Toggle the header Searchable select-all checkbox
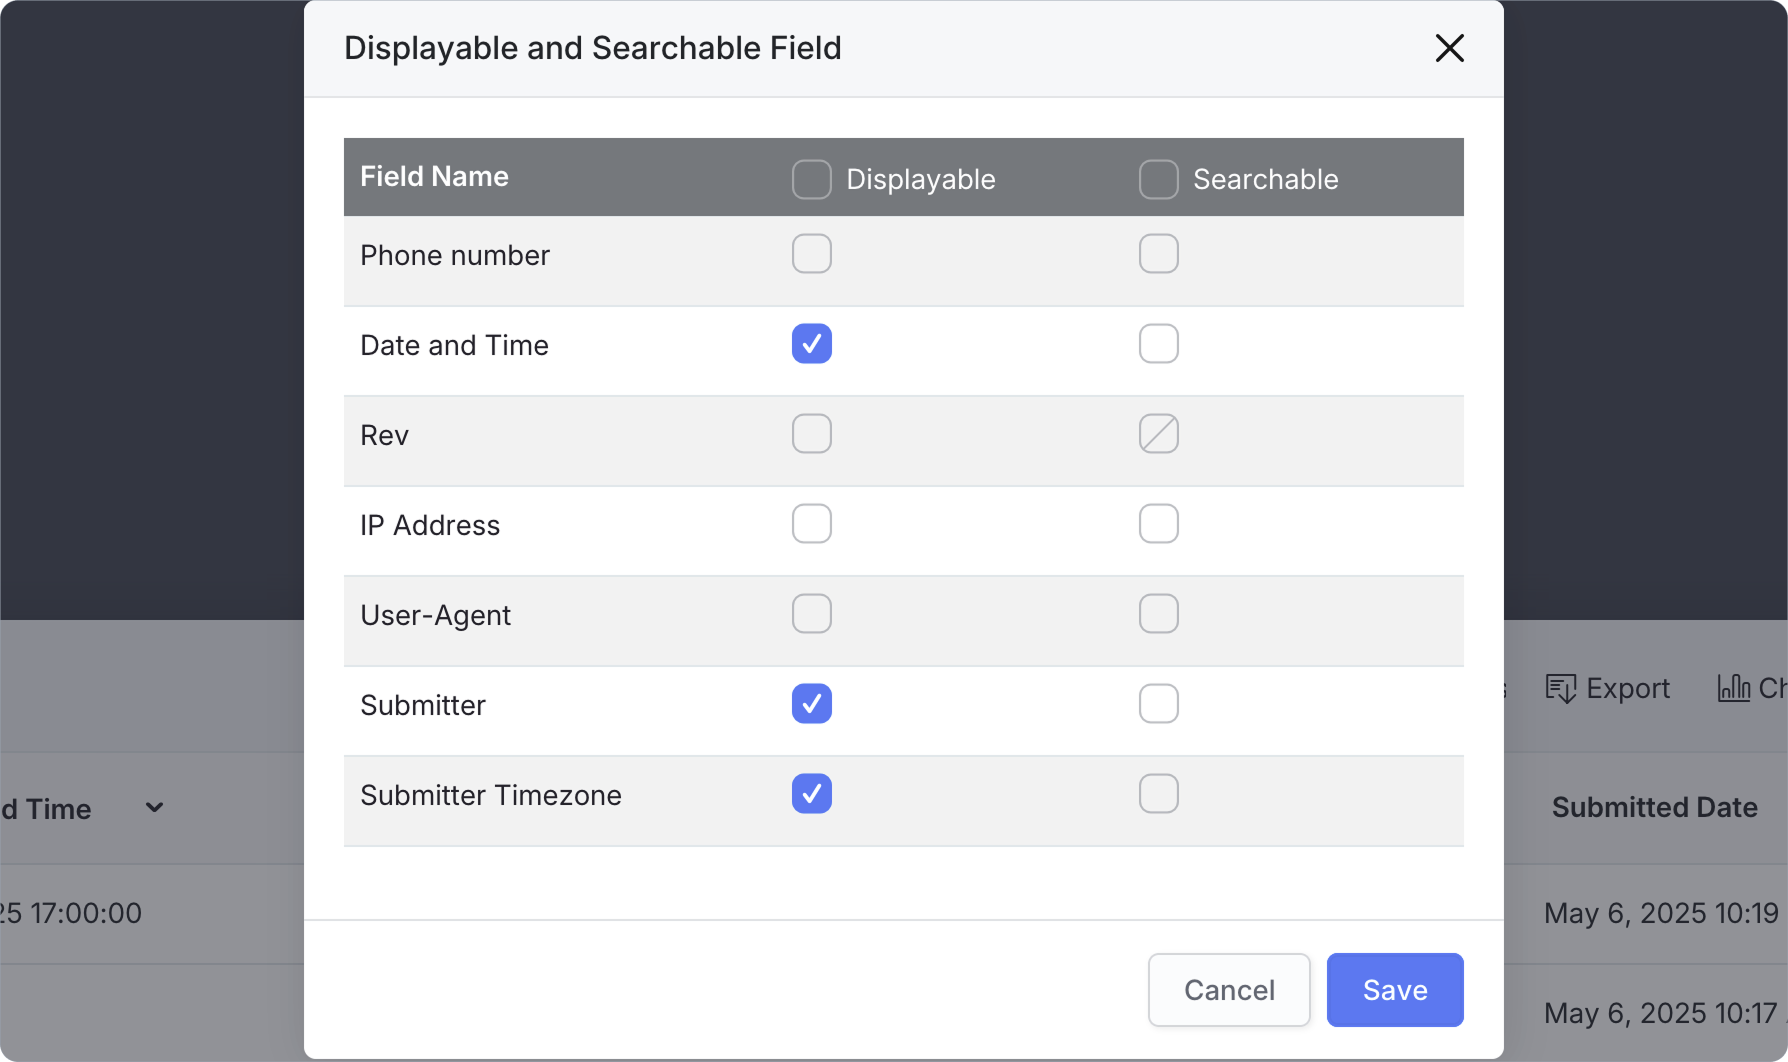The height and width of the screenshot is (1062, 1788). point(1159,179)
